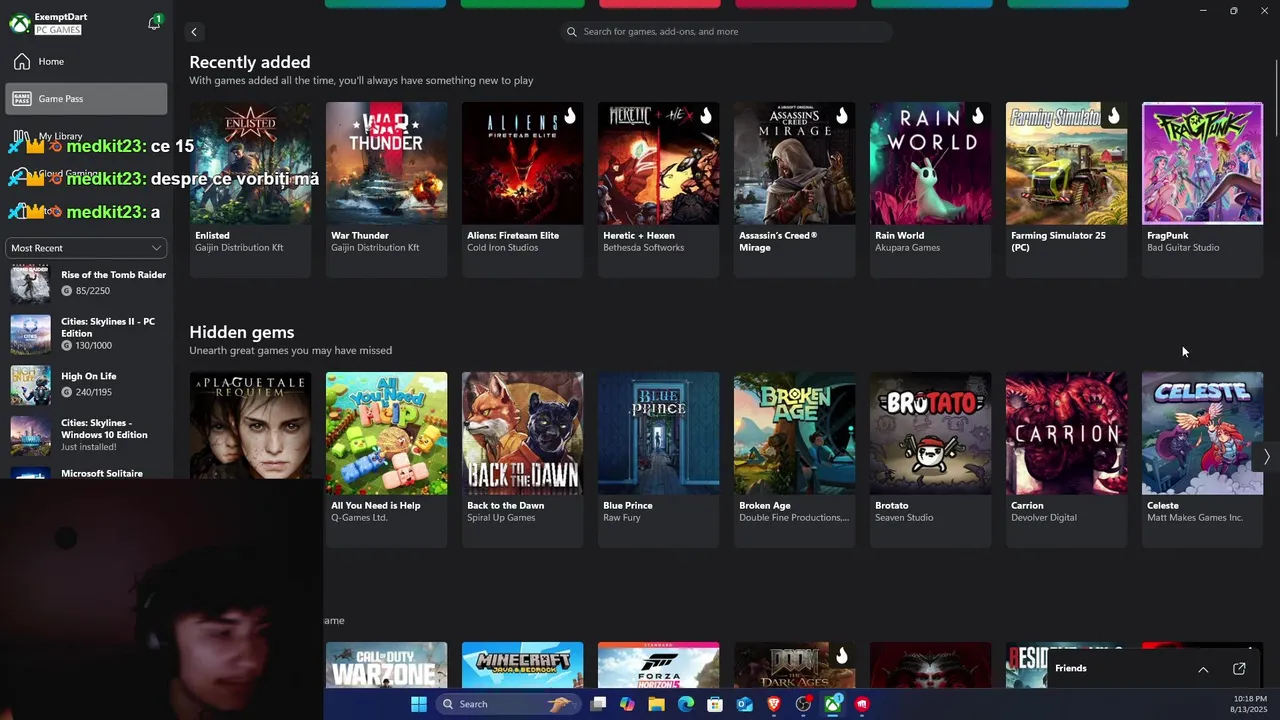
Task: Open the Broken Age tile
Action: point(794,459)
